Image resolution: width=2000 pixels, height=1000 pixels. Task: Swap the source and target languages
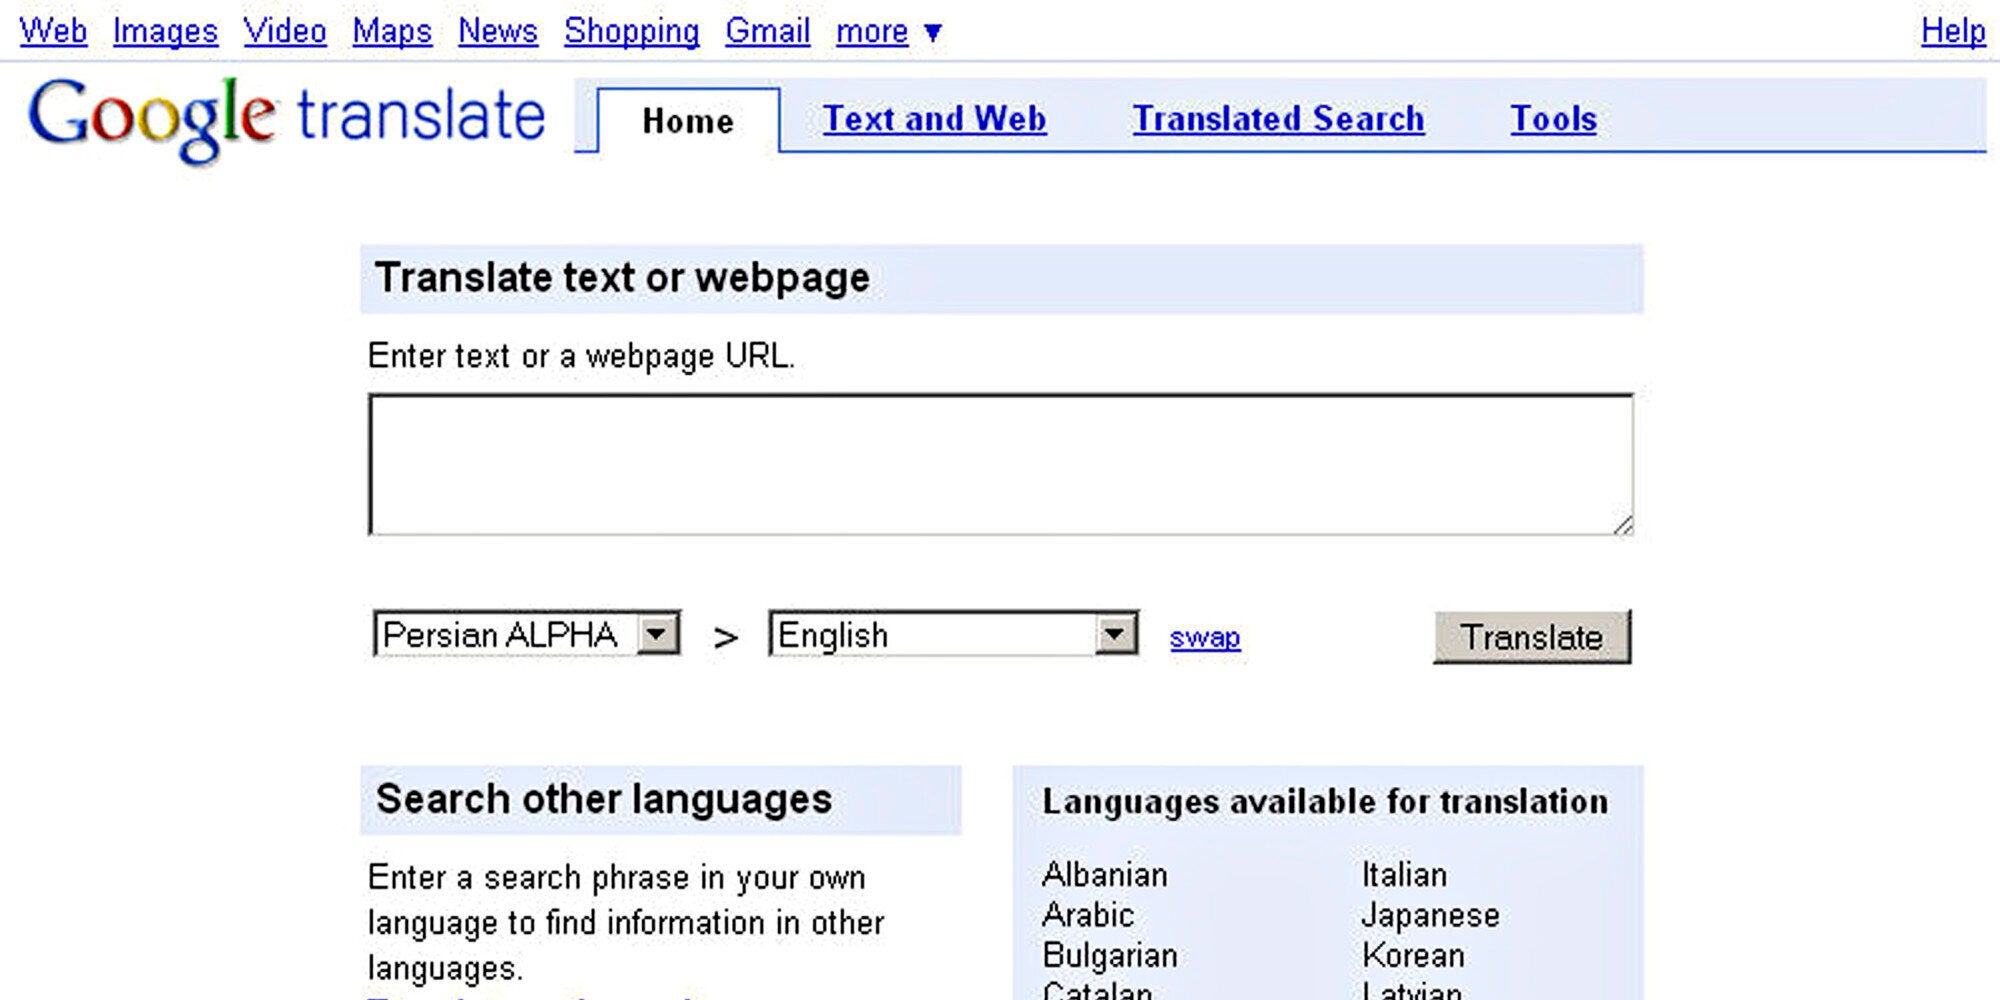tap(1204, 637)
